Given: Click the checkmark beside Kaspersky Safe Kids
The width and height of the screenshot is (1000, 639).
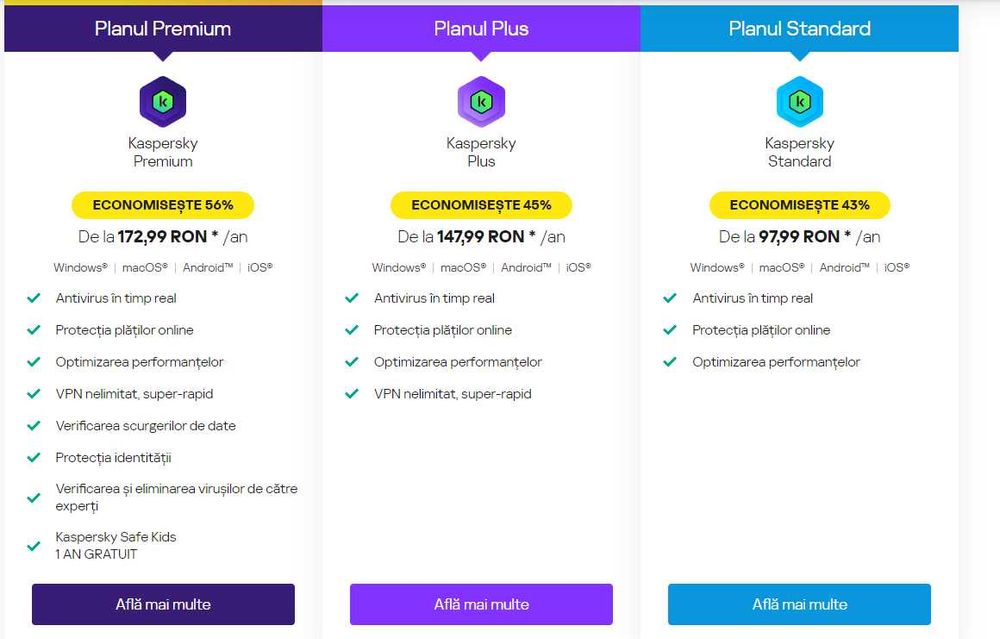Looking at the screenshot, I should pos(34,545).
